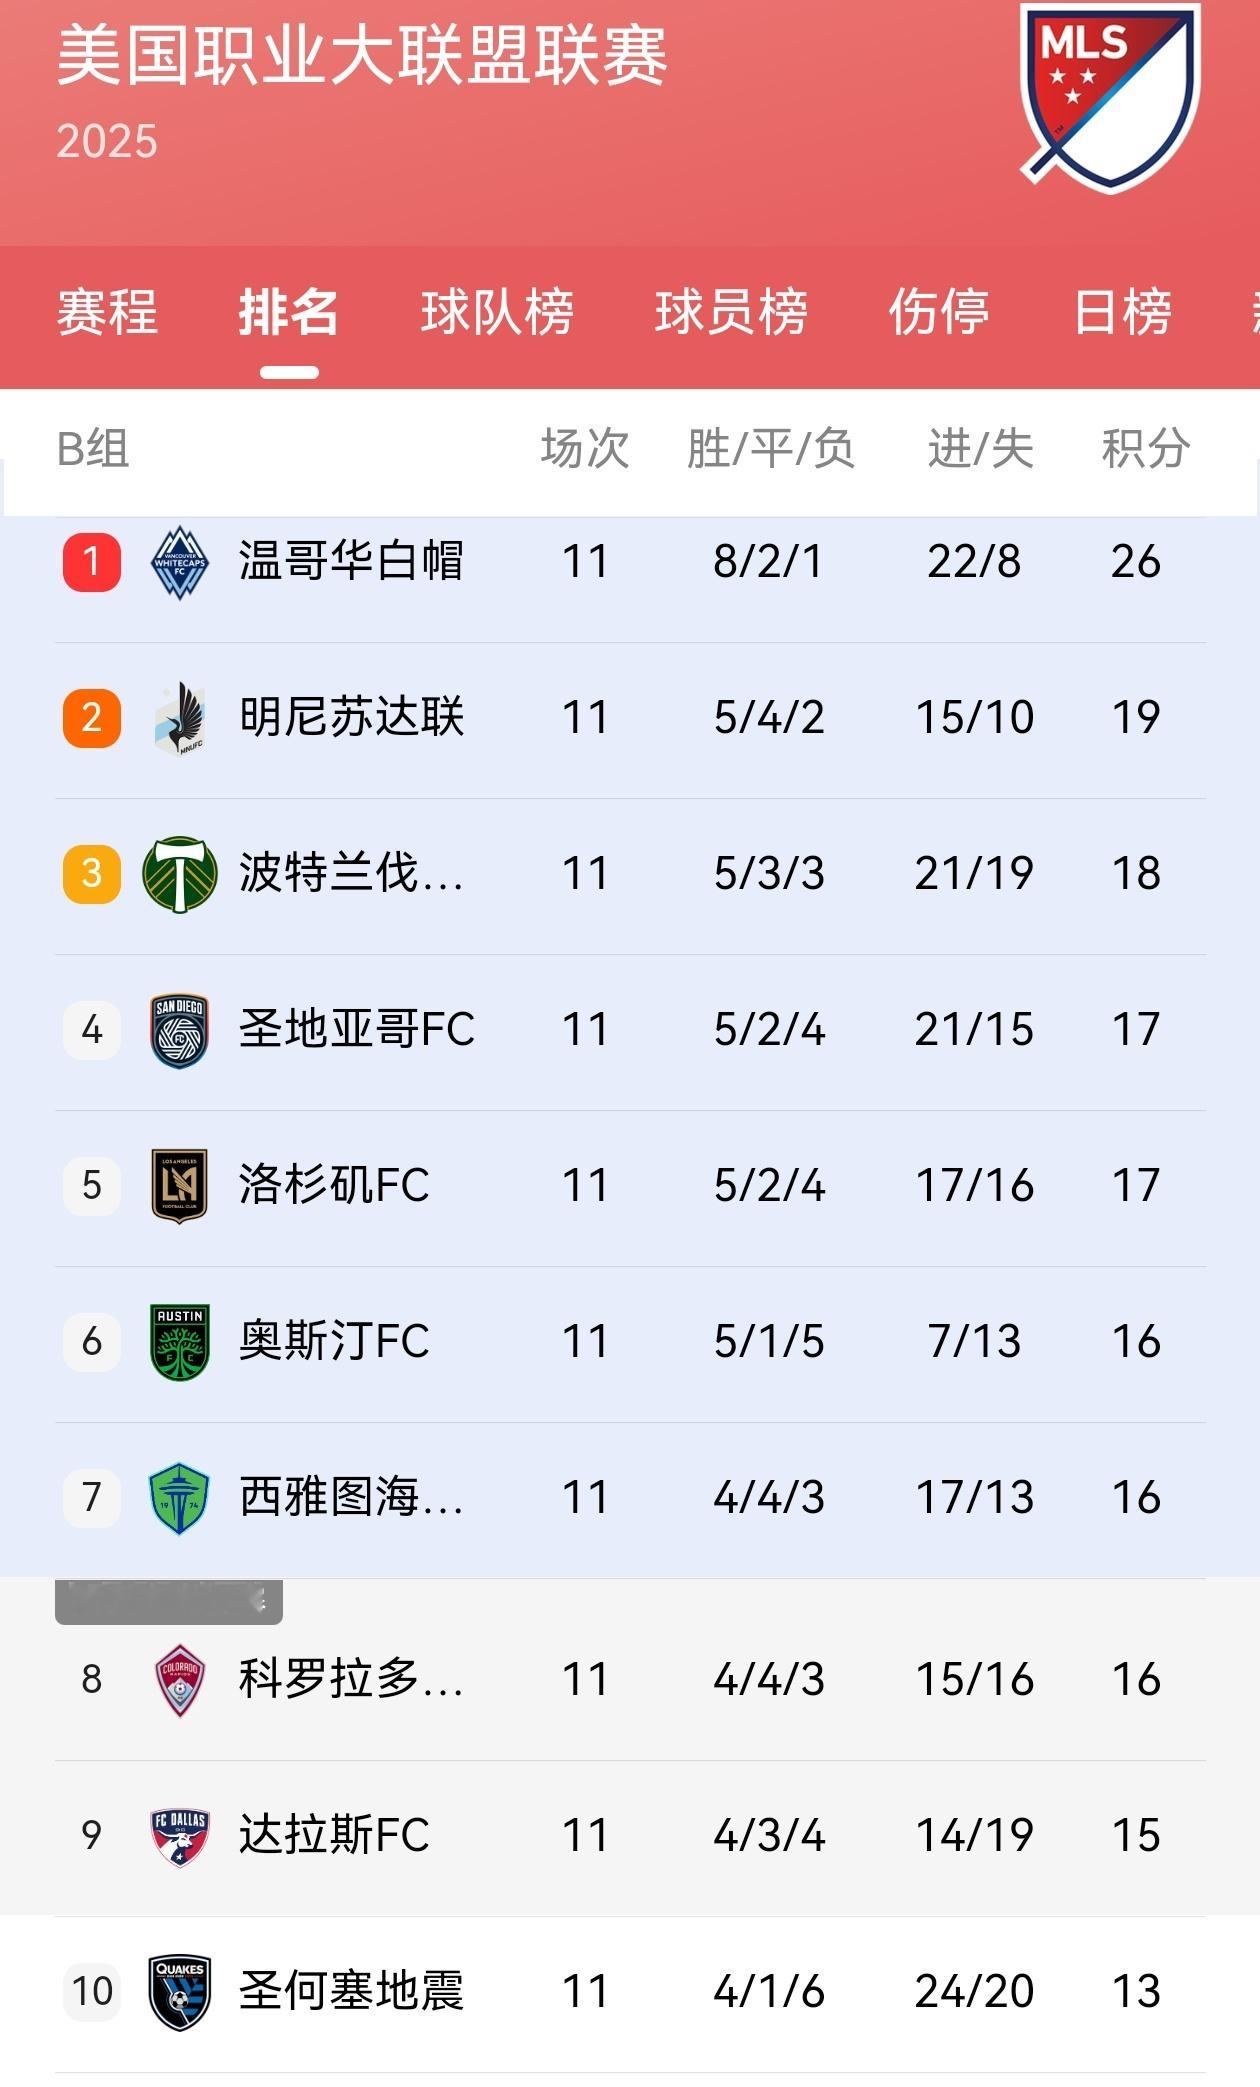Open the San Diego FC crest
This screenshot has height=2087, width=1260.
(x=180, y=1030)
